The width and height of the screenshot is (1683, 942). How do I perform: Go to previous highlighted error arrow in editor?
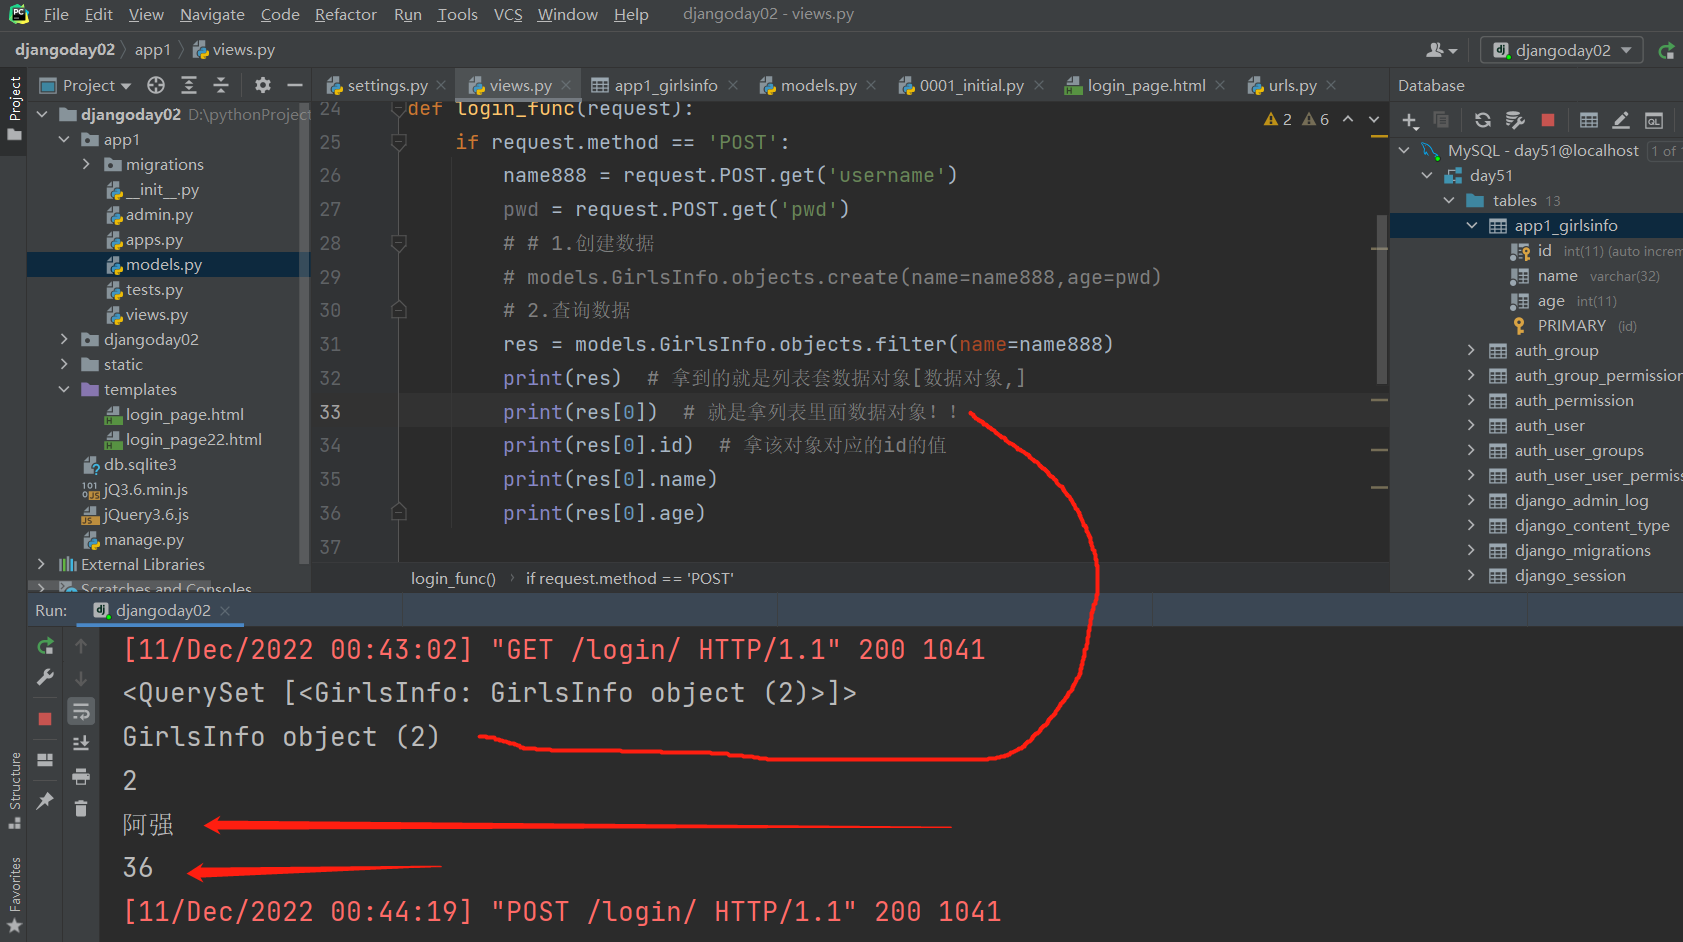(1348, 119)
